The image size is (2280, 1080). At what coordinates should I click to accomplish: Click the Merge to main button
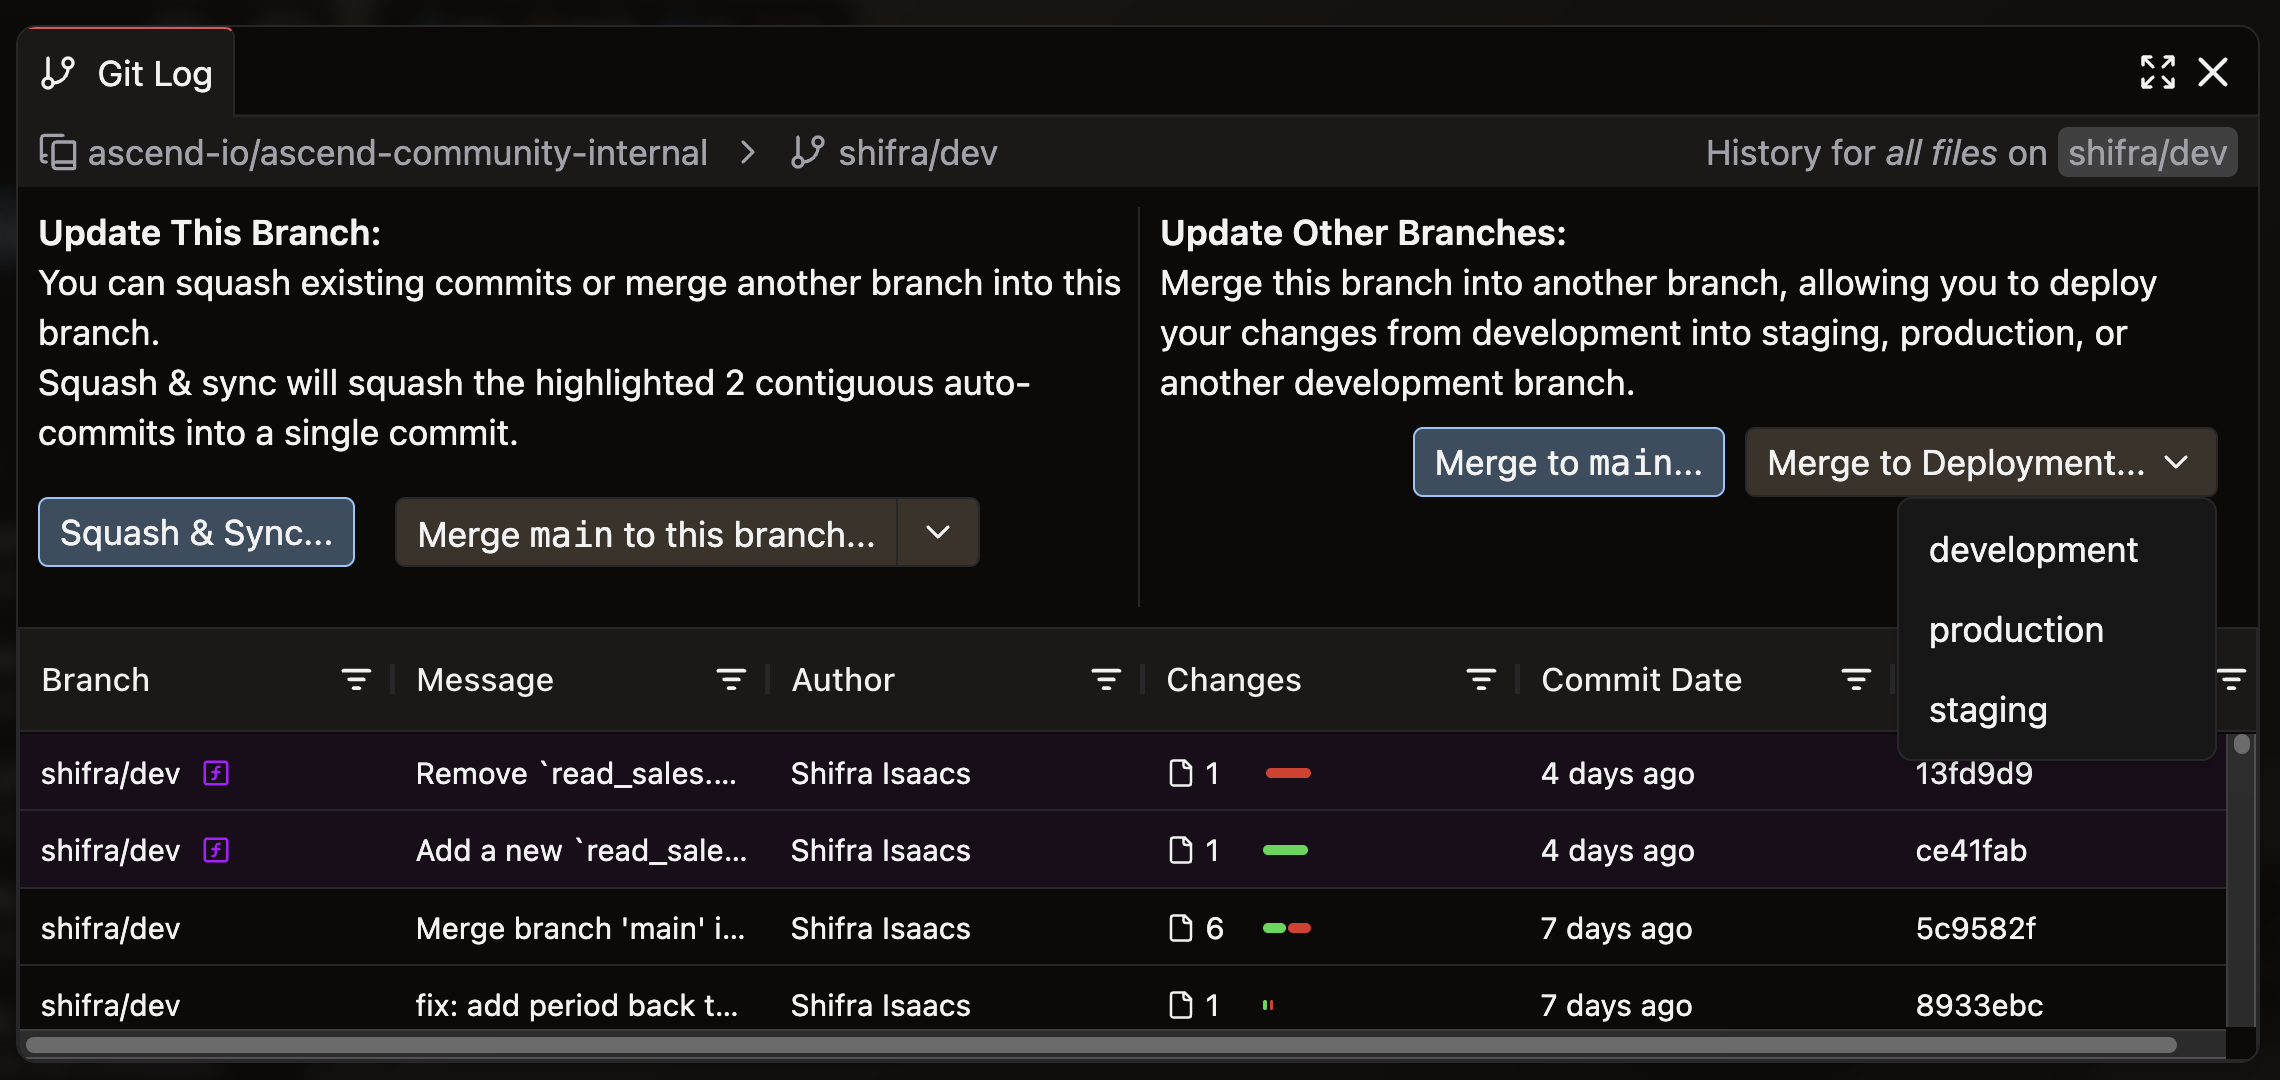[x=1567, y=462]
